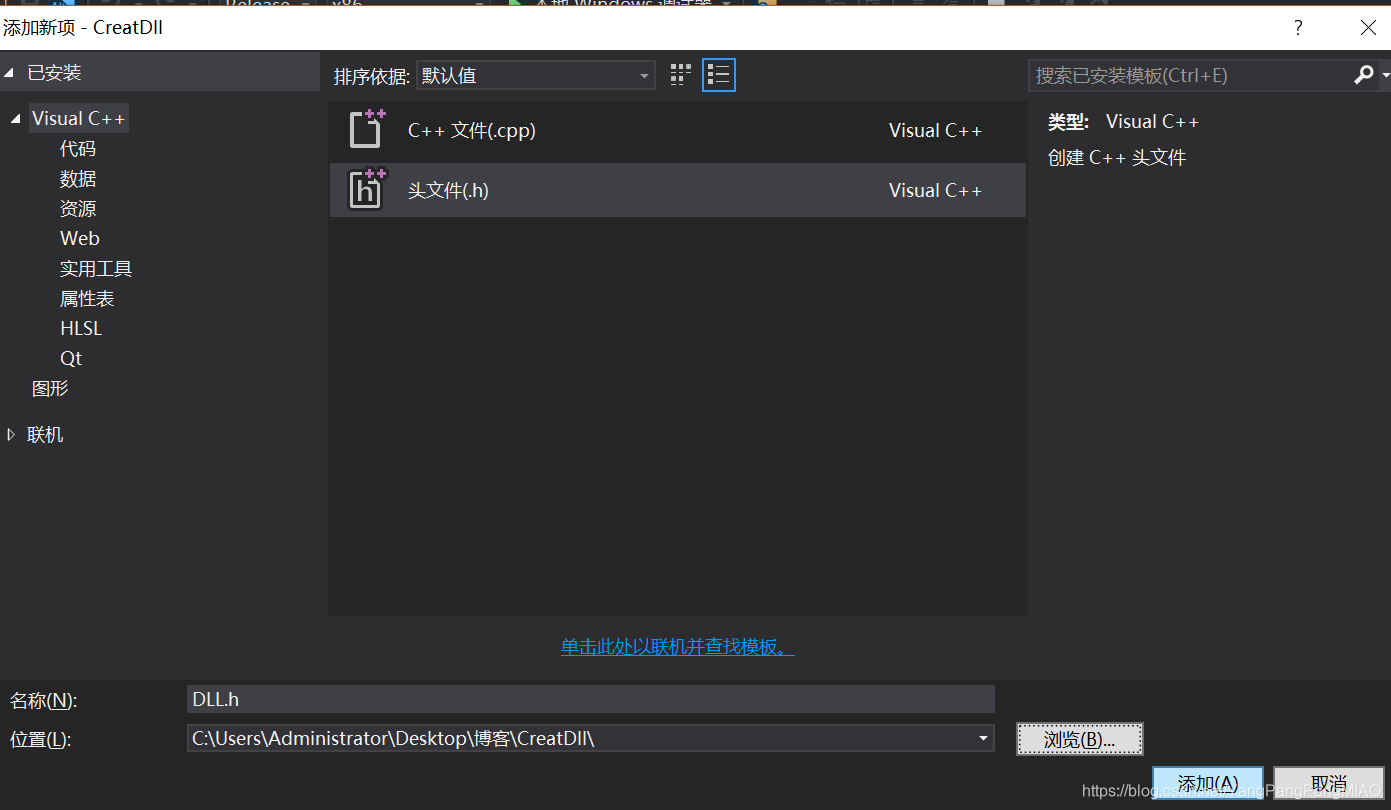
Task: Switch to medium icons list view
Action: 719,75
